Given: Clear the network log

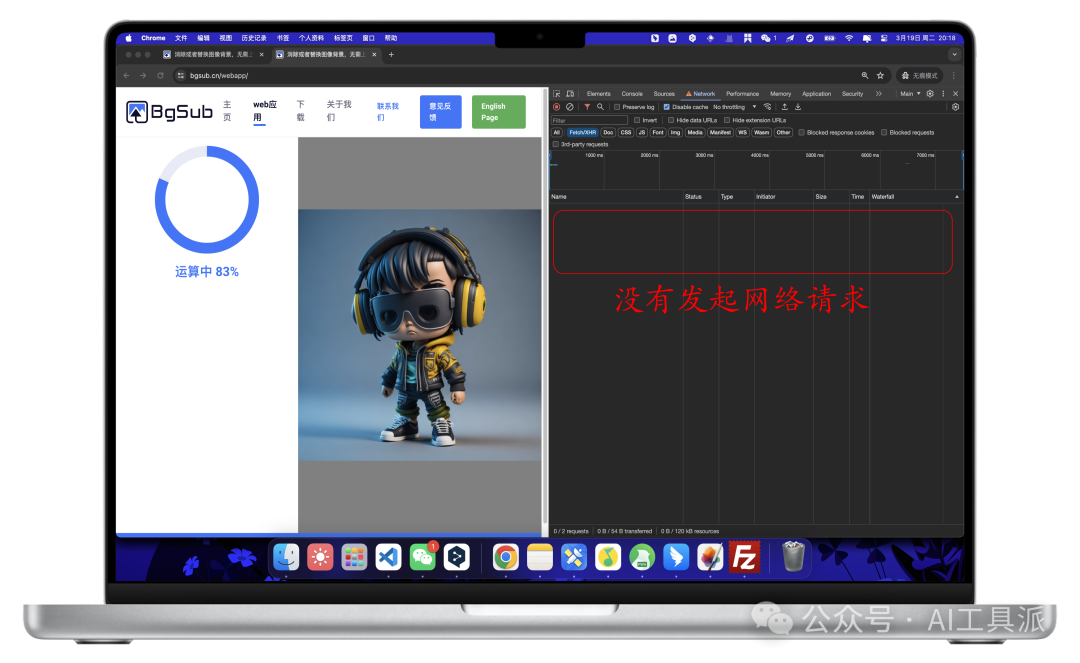Looking at the screenshot, I should tap(570, 107).
